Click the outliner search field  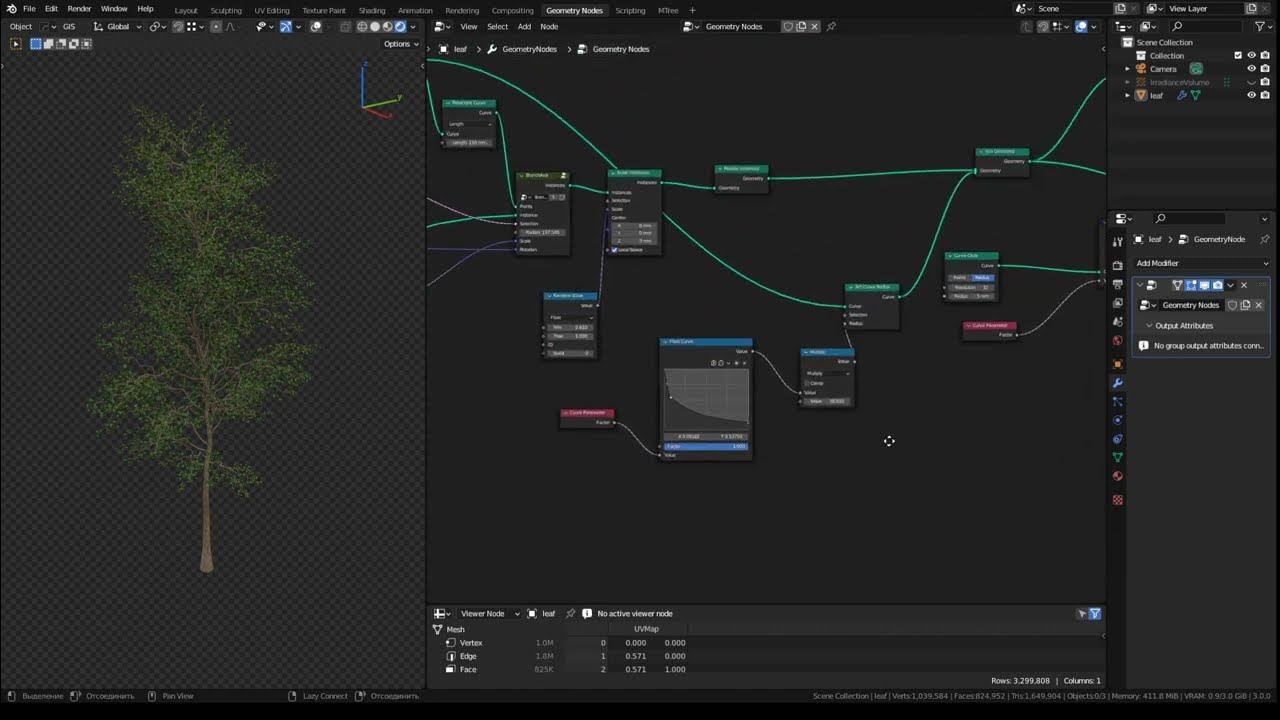pos(1205,27)
